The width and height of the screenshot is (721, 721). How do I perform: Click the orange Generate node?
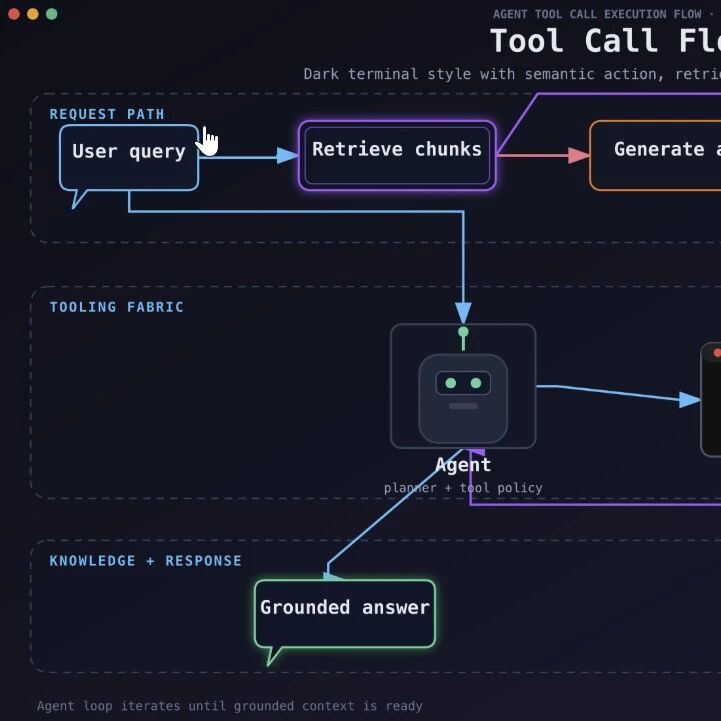[x=656, y=155]
